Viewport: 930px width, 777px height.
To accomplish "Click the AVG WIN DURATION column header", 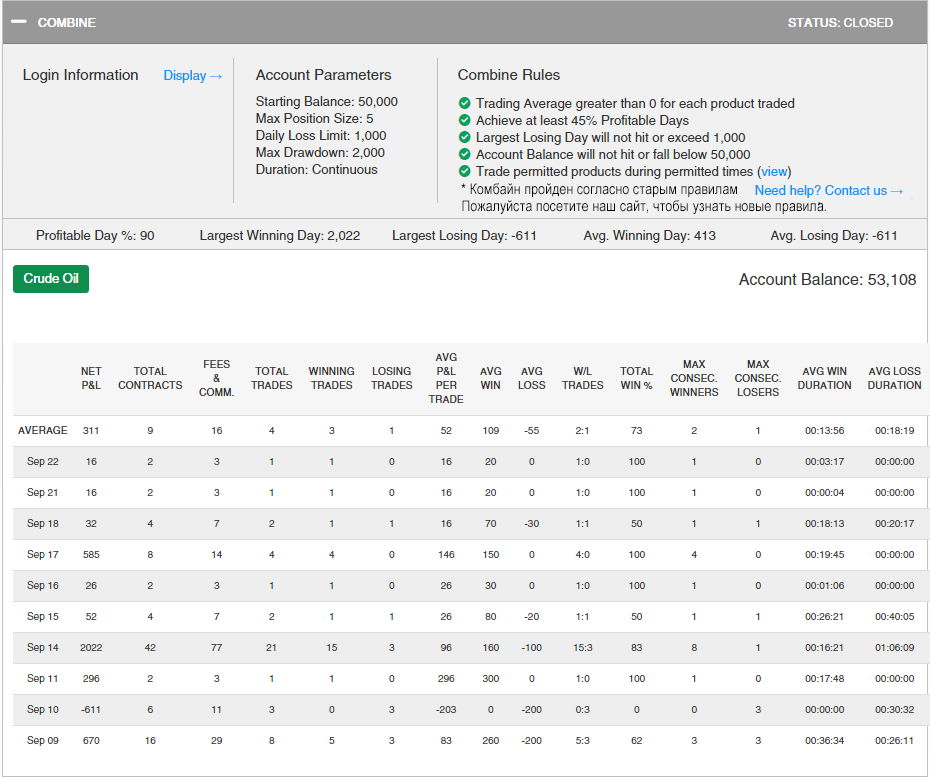I will [x=825, y=378].
